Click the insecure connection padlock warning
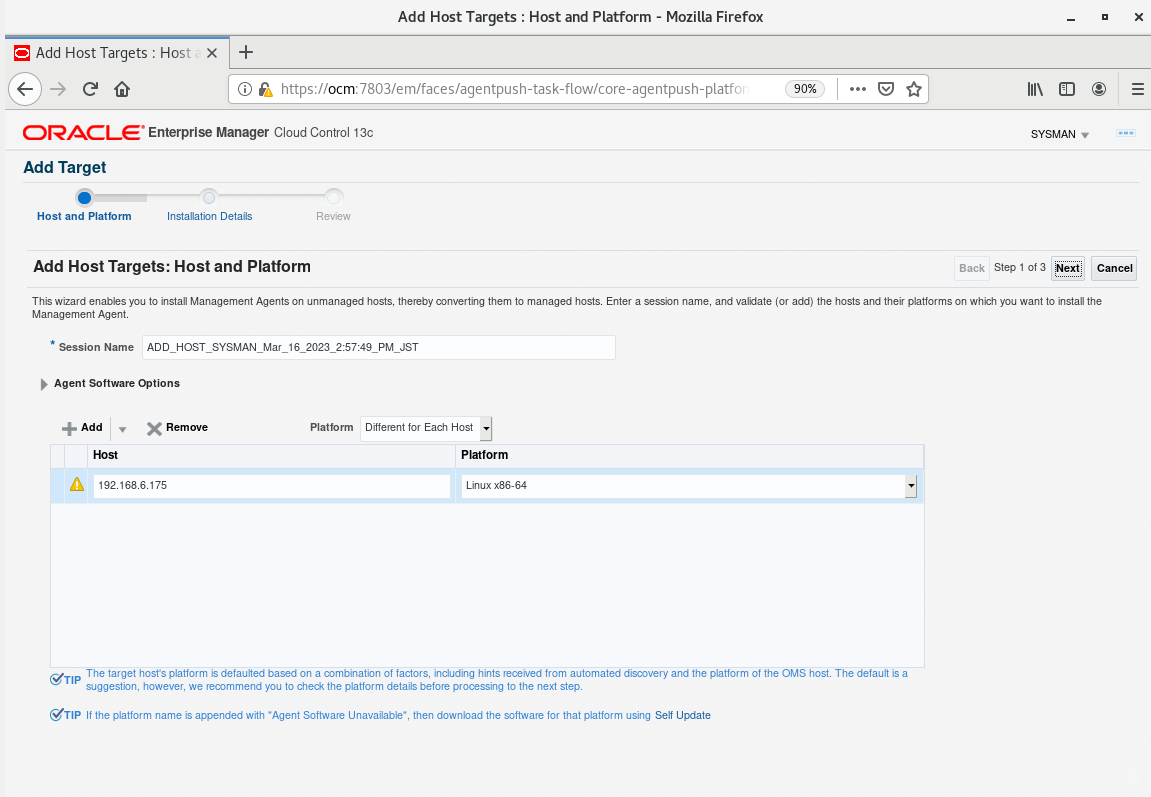The image size is (1151, 797). click(x=266, y=89)
